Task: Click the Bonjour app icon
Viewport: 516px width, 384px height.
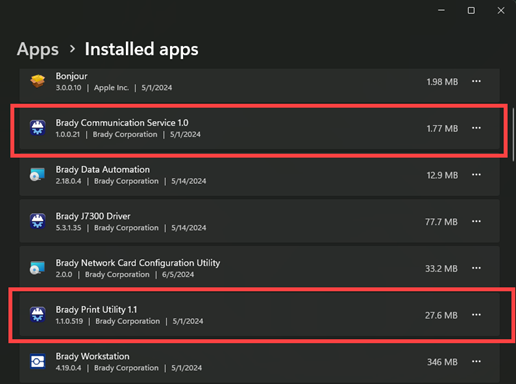Action: click(x=37, y=81)
